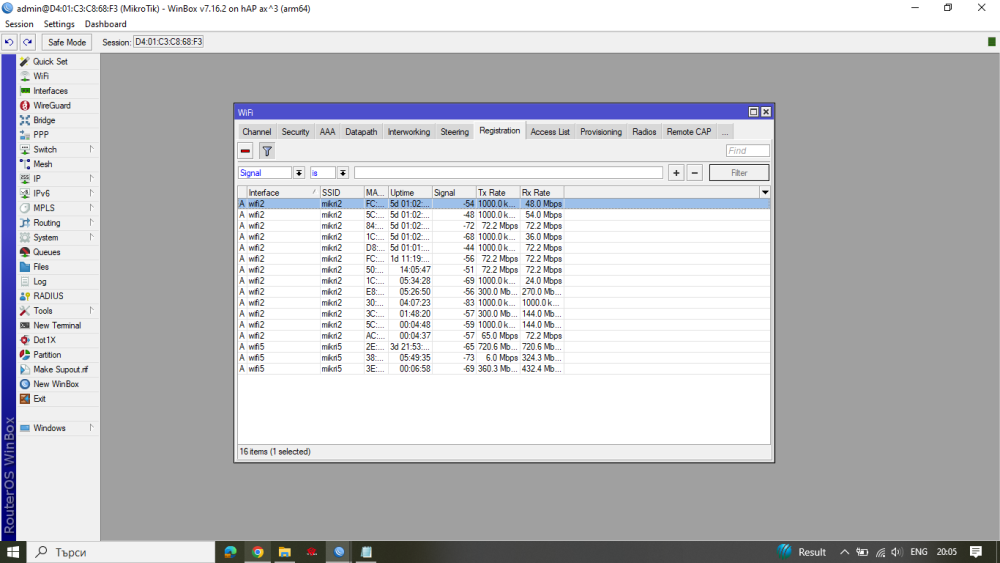The width and height of the screenshot is (1000, 563).
Task: Launch New Terminal from the sidebar
Action: pos(56,325)
